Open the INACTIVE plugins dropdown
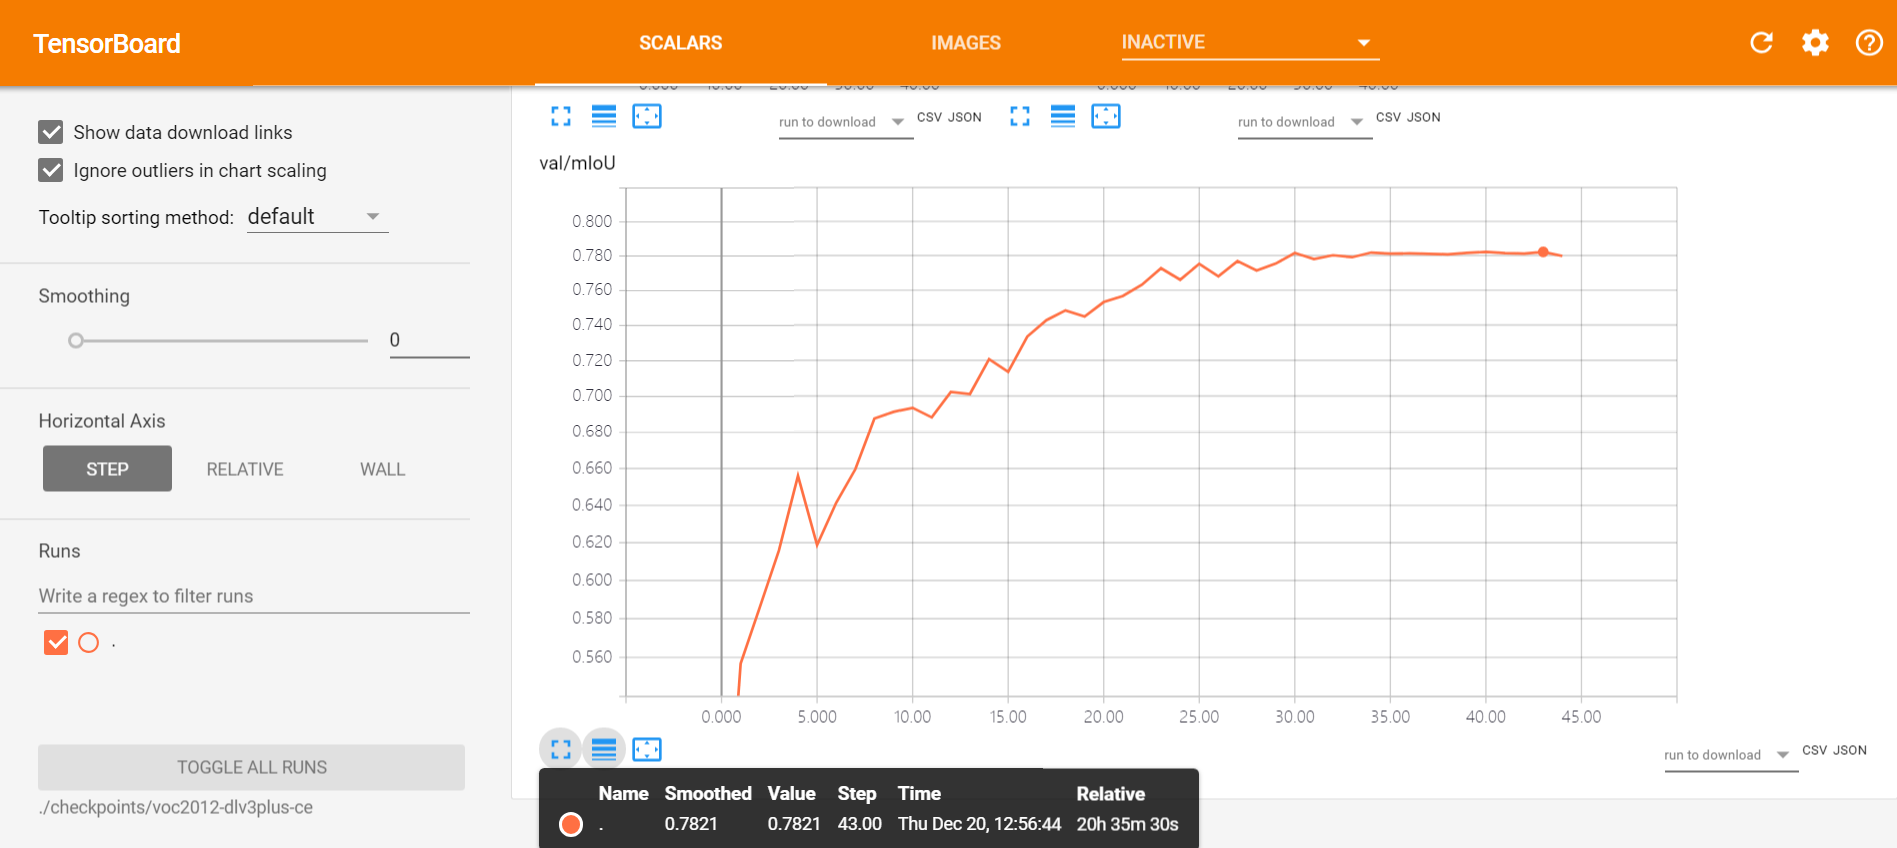 [x=1250, y=42]
